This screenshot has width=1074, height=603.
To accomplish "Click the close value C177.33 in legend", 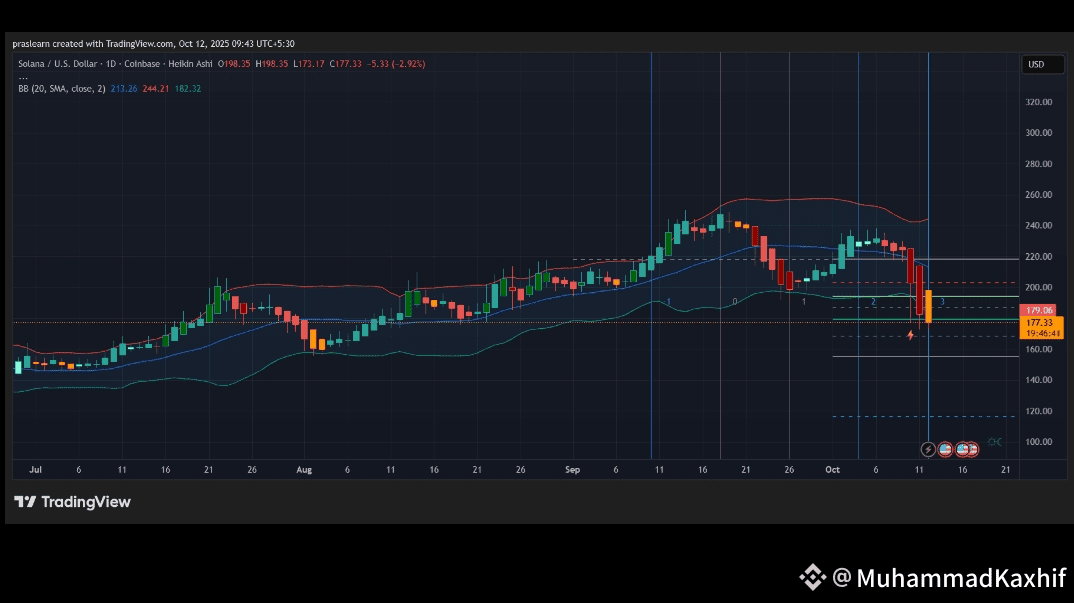I will (345, 64).
